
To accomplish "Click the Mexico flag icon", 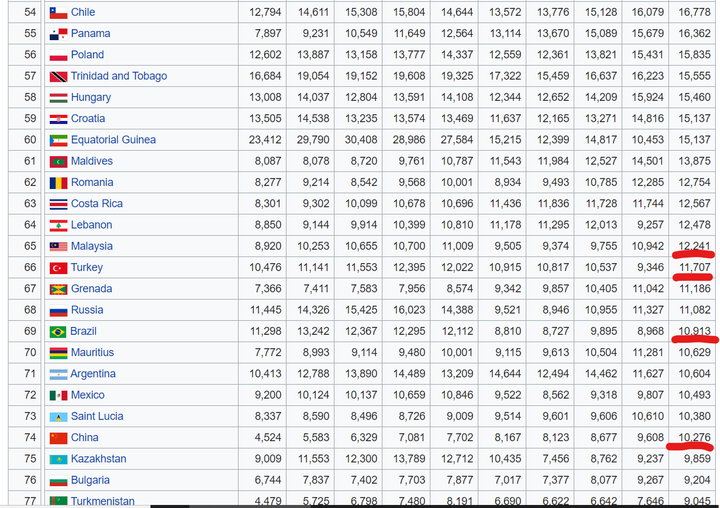I will click(58, 395).
